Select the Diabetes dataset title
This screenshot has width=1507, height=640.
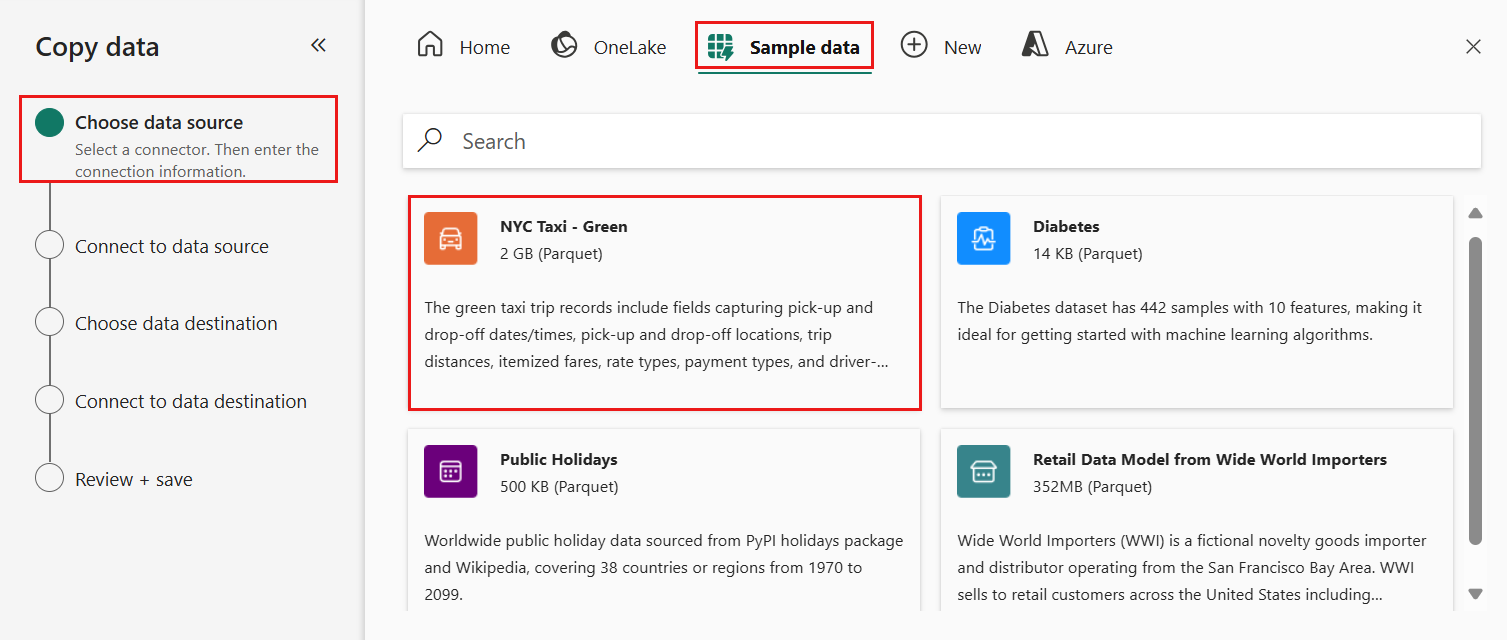(1066, 227)
